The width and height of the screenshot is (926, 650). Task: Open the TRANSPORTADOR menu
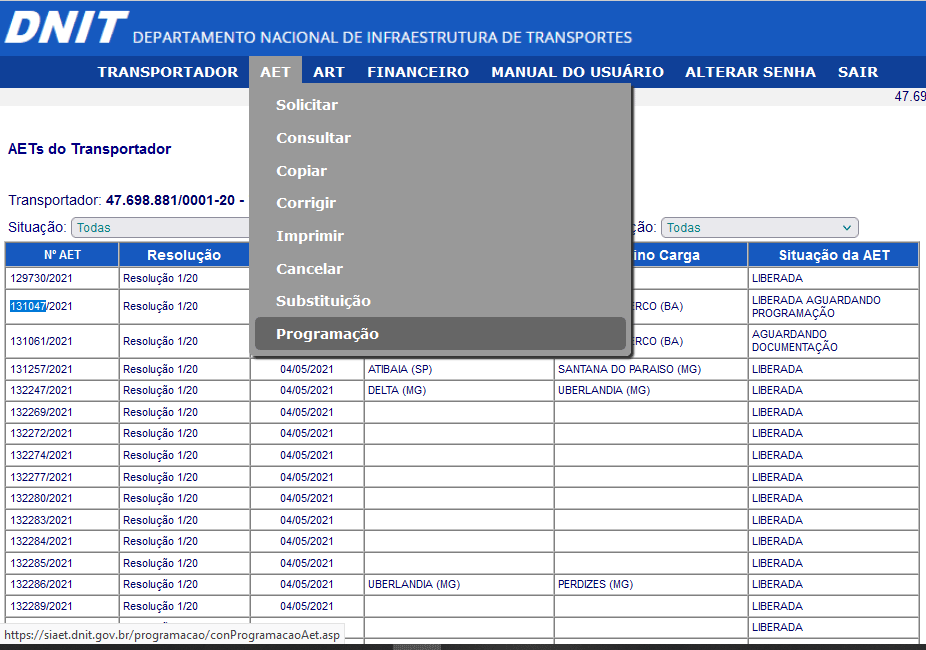point(168,72)
